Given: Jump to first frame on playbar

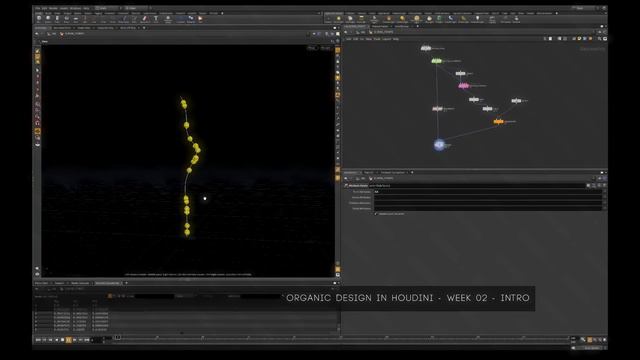Looking at the screenshot, I should (x=38, y=340).
